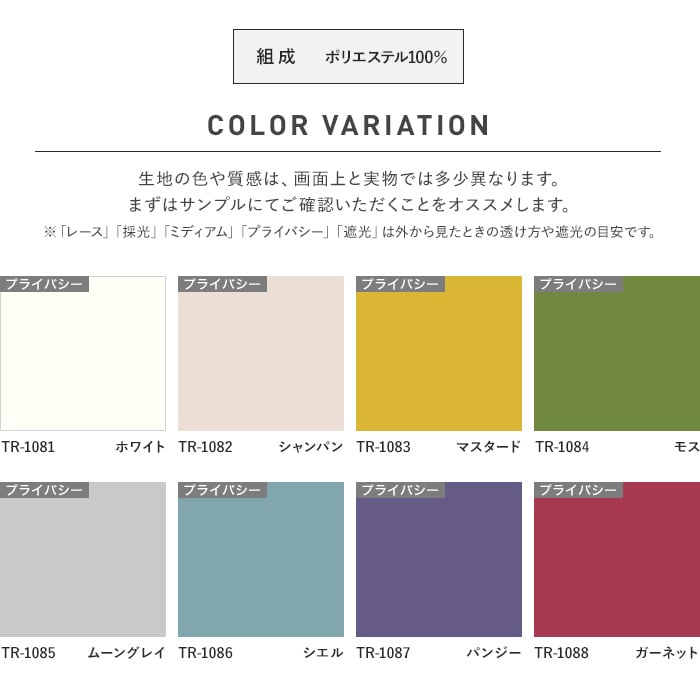The width and height of the screenshot is (700, 700).
Task: Click the TR-1086 product code label
Action: pos(206,653)
